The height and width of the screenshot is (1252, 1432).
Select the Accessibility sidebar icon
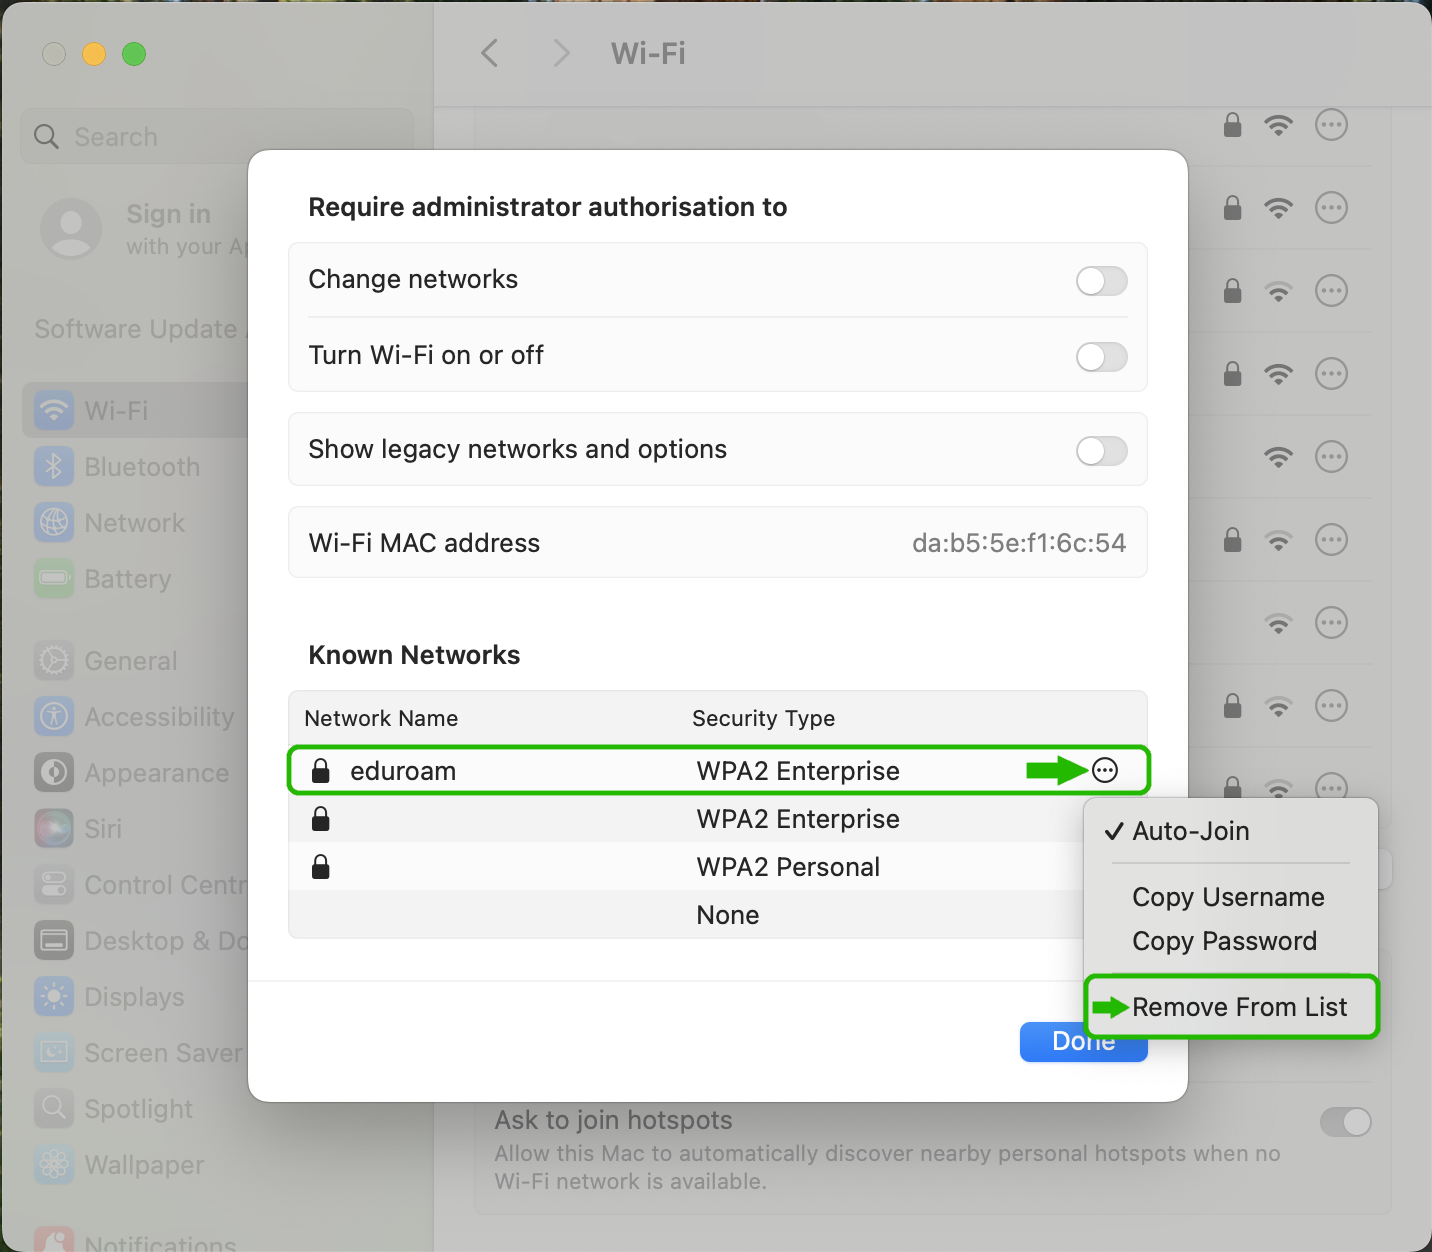158,716
